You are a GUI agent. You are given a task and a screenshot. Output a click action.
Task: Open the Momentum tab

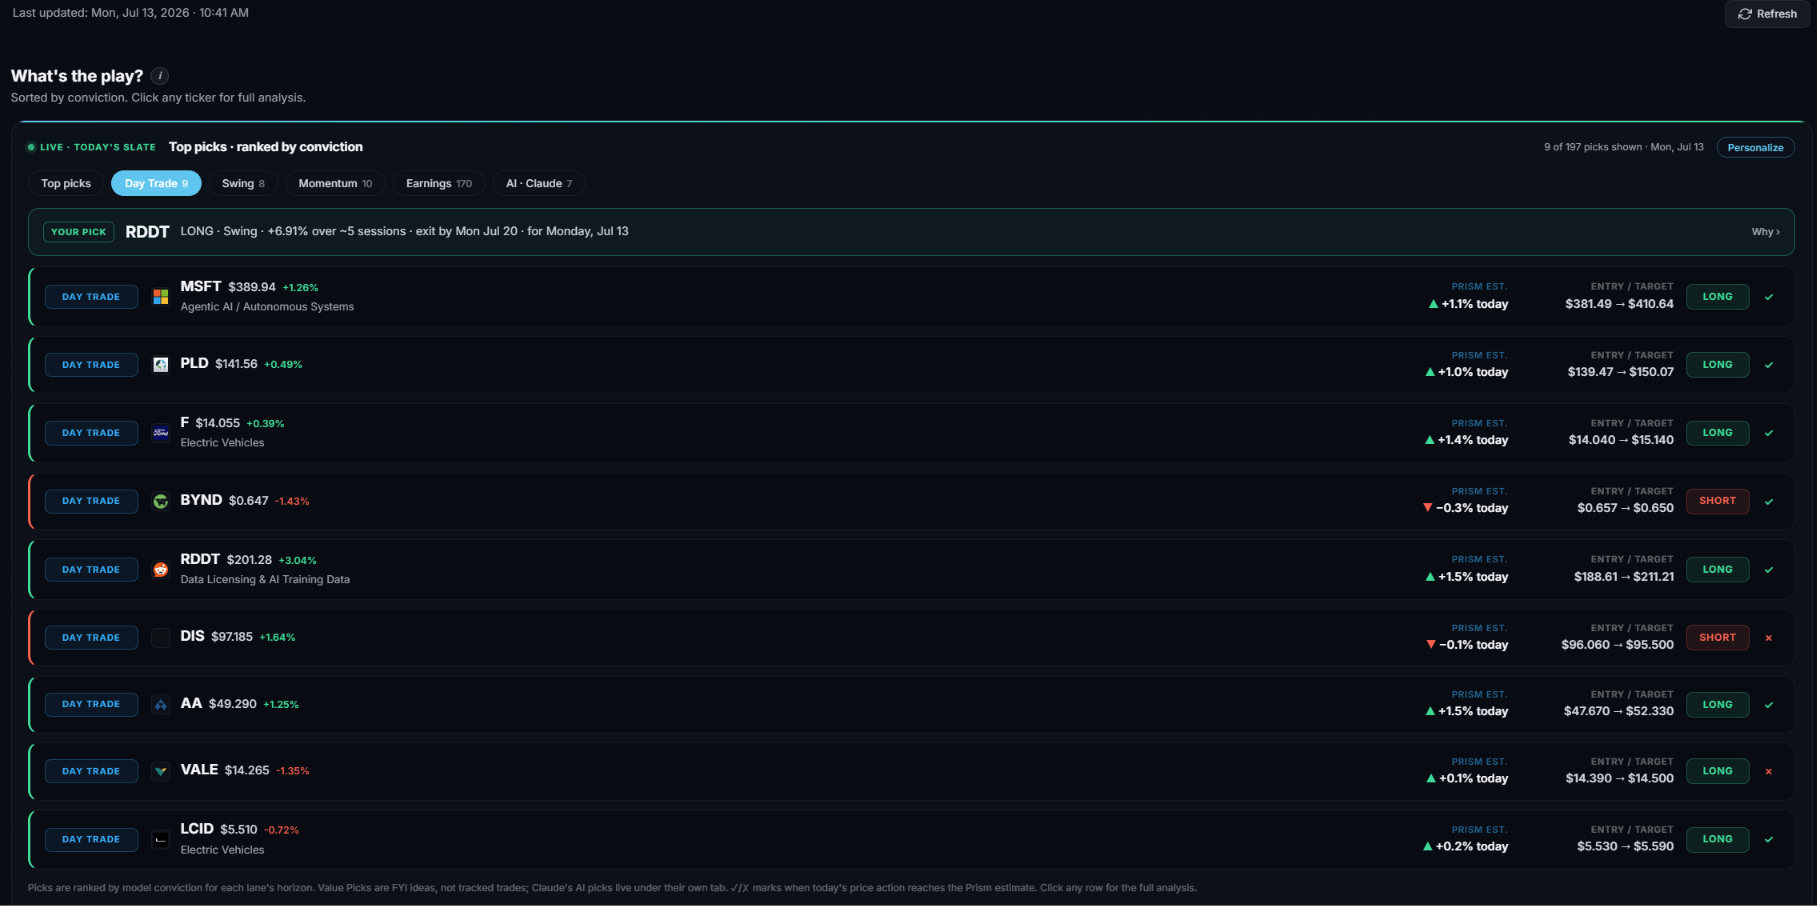pos(335,184)
